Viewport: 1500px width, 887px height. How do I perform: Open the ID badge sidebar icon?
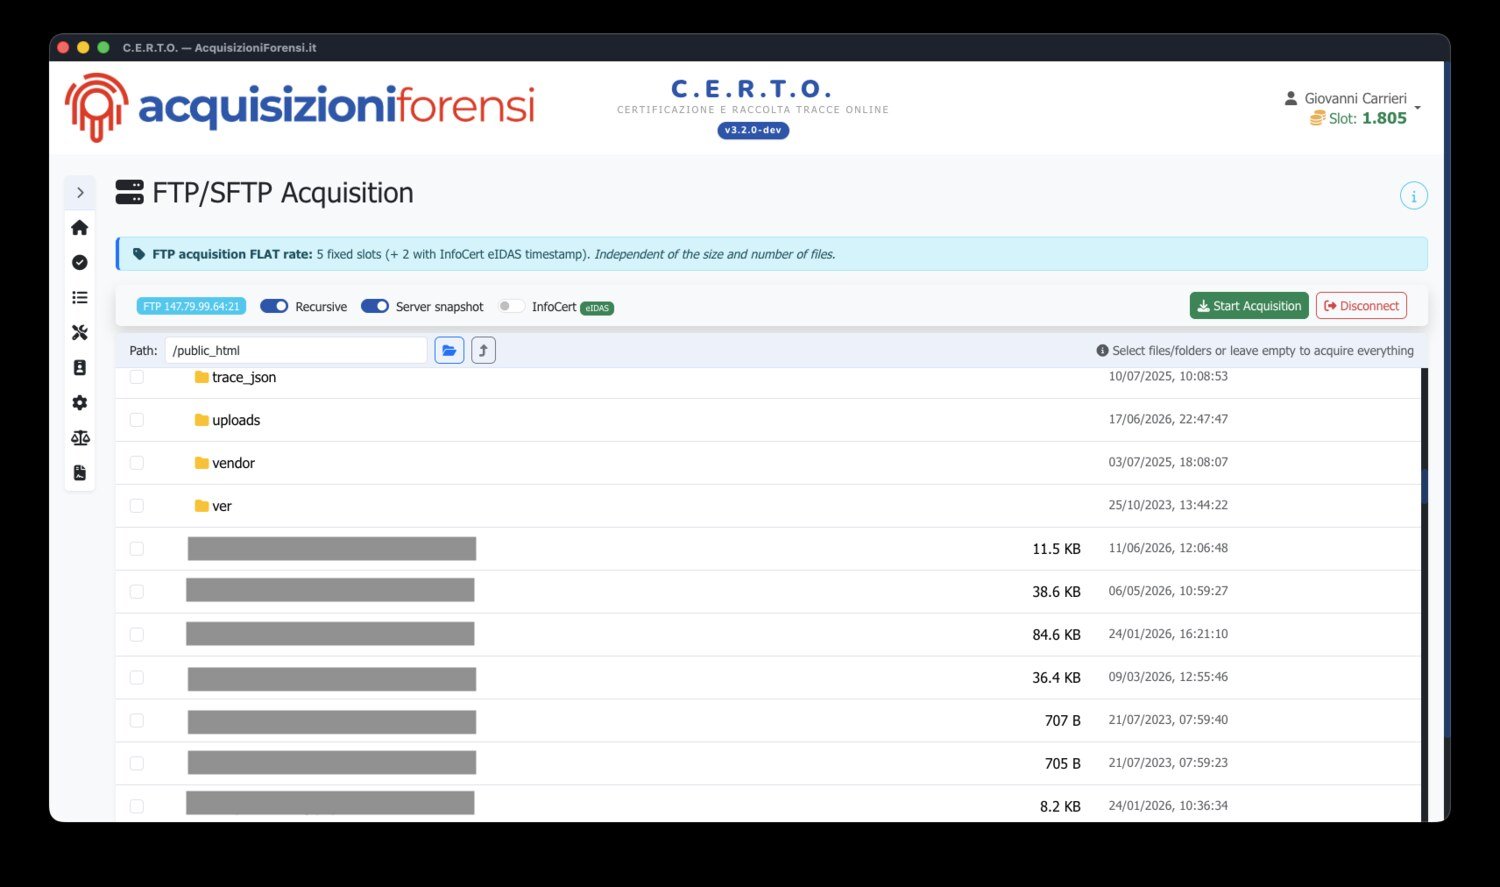(x=80, y=368)
